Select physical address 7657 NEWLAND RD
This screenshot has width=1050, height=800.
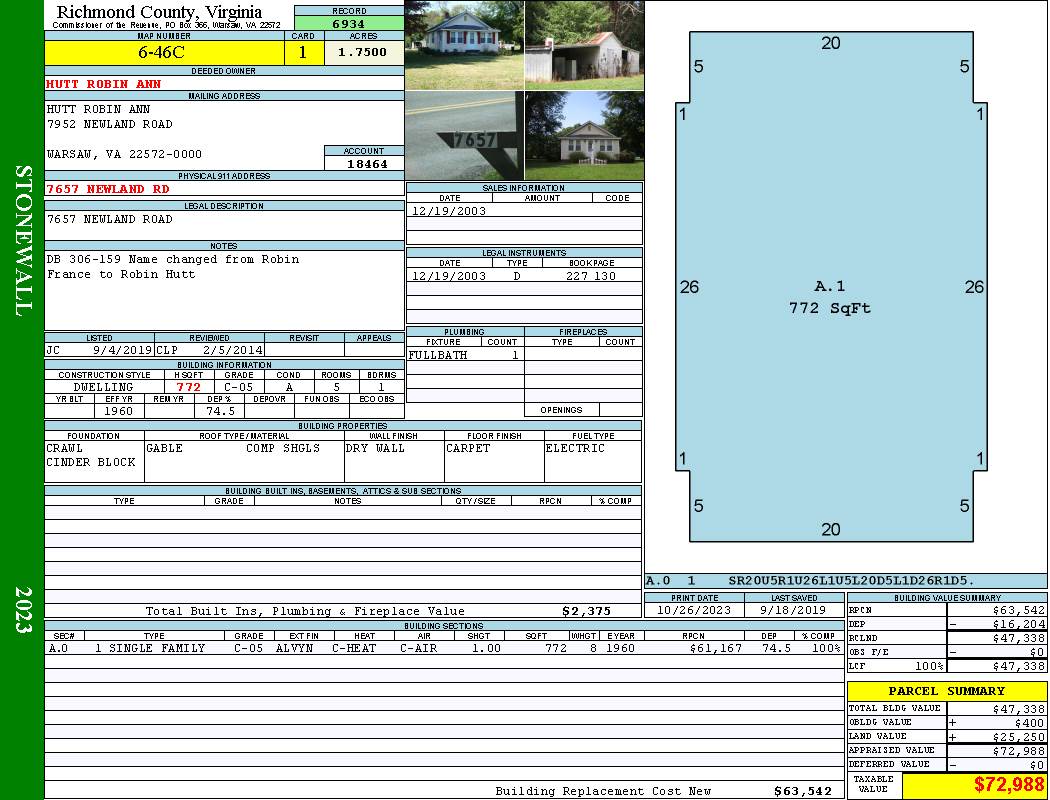(x=108, y=188)
